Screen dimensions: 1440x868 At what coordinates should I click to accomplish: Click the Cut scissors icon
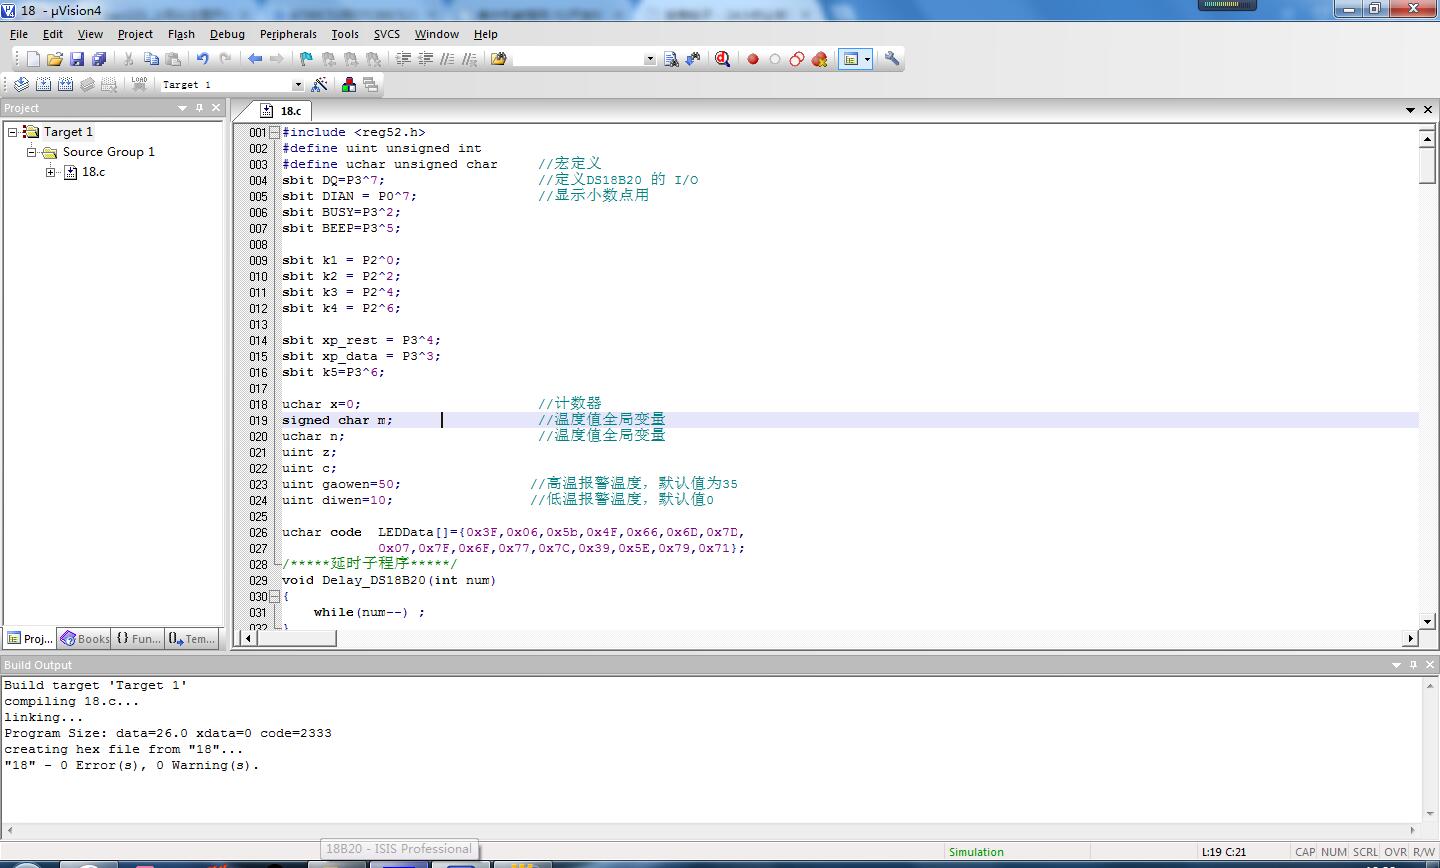click(129, 59)
